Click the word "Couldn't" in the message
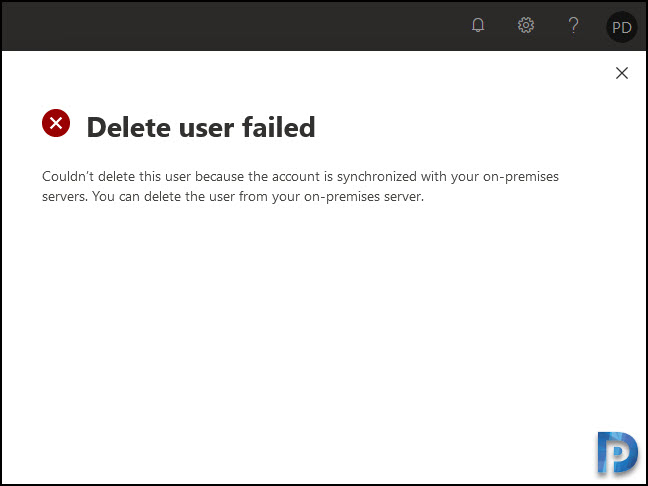This screenshot has height=486, width=648. [x=68, y=176]
